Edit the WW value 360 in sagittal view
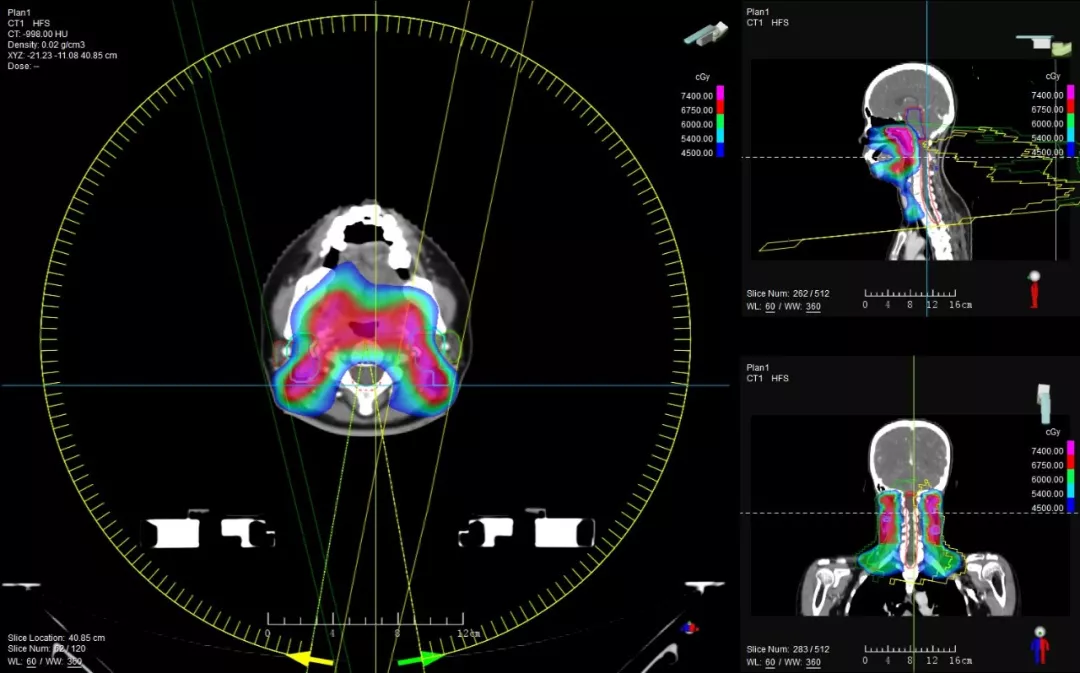This screenshot has height=673, width=1080. pos(813,306)
